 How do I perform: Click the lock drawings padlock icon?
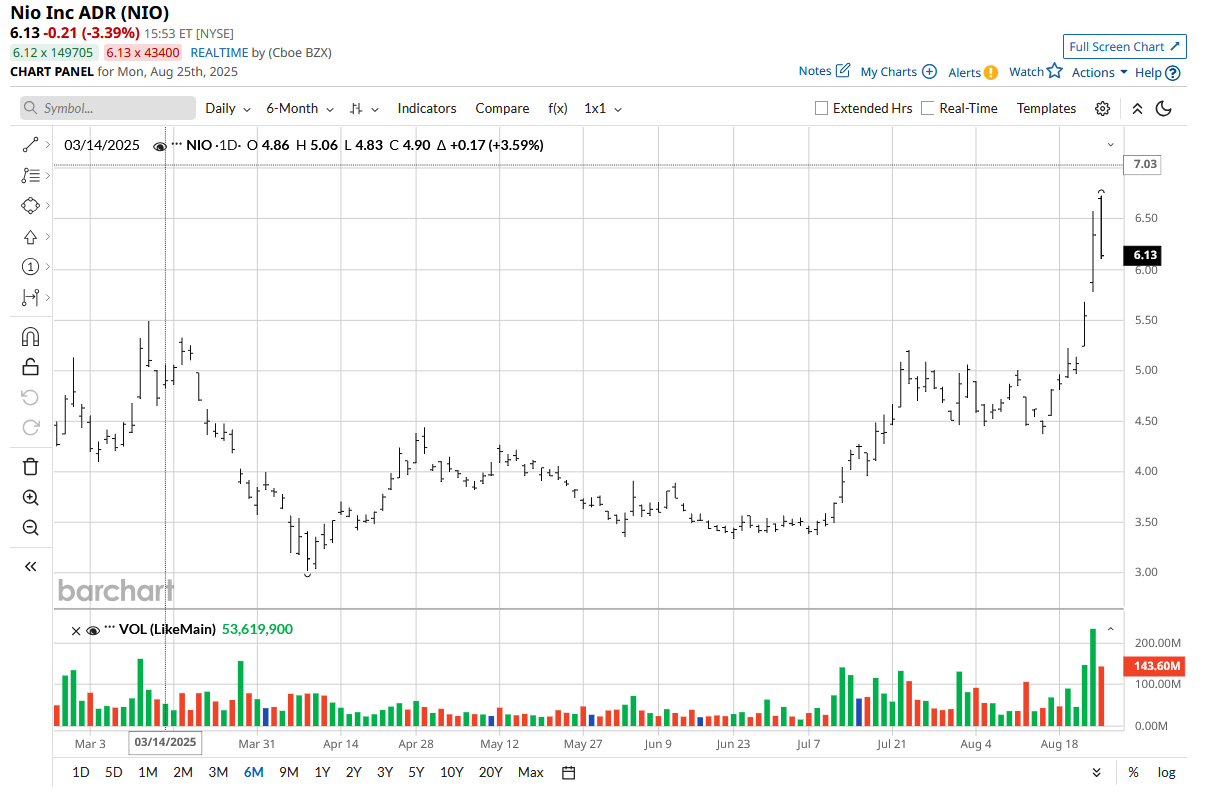click(x=30, y=367)
